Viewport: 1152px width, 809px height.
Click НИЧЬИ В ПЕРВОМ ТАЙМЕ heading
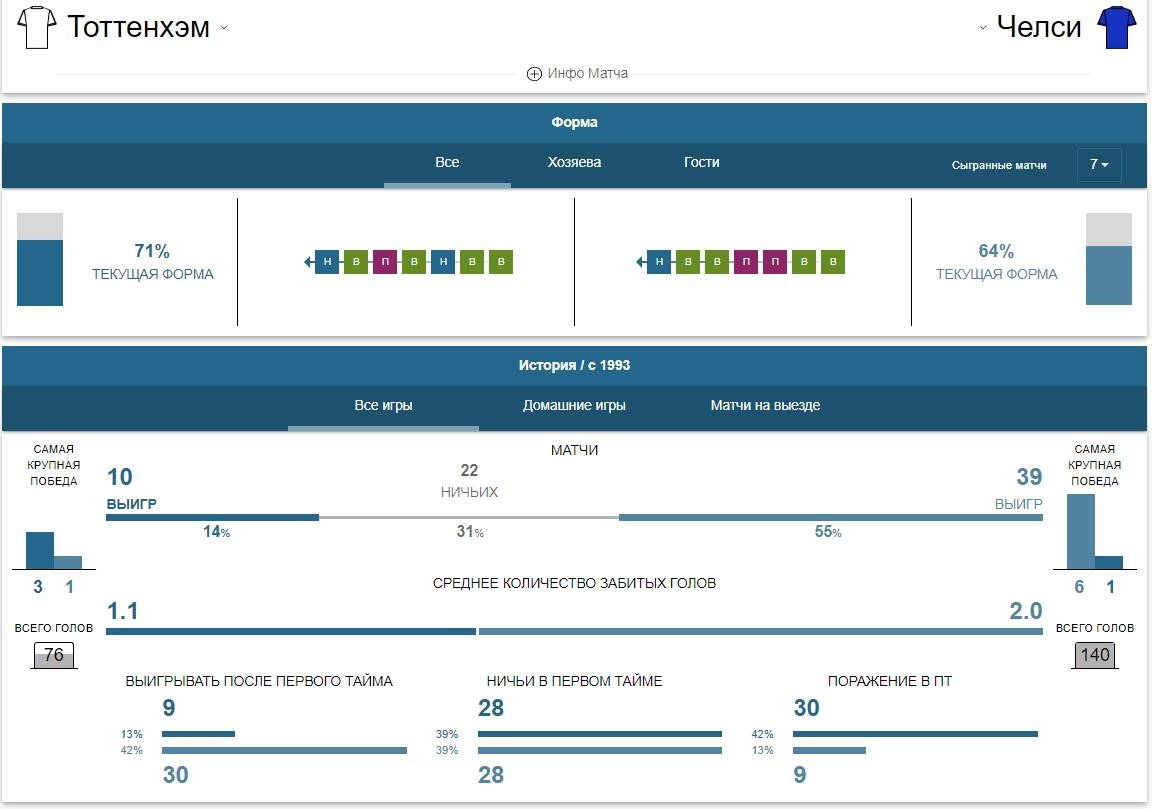click(574, 681)
